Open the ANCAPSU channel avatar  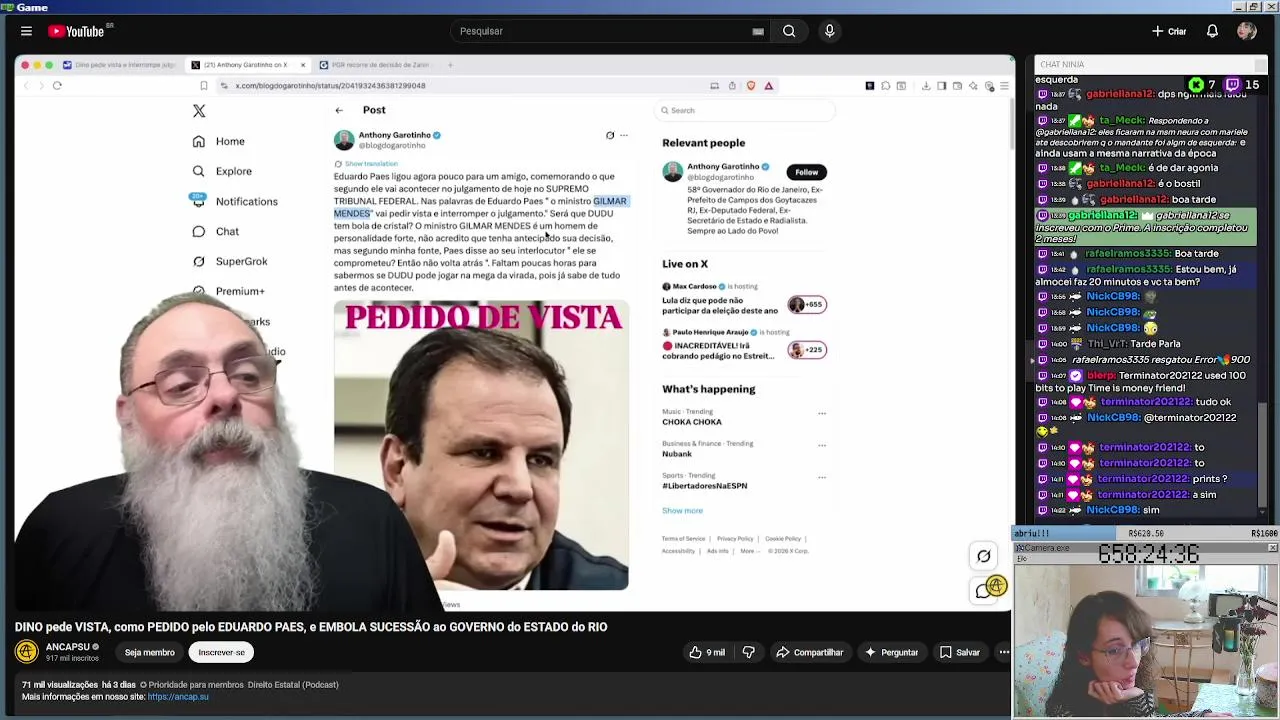(x=27, y=652)
